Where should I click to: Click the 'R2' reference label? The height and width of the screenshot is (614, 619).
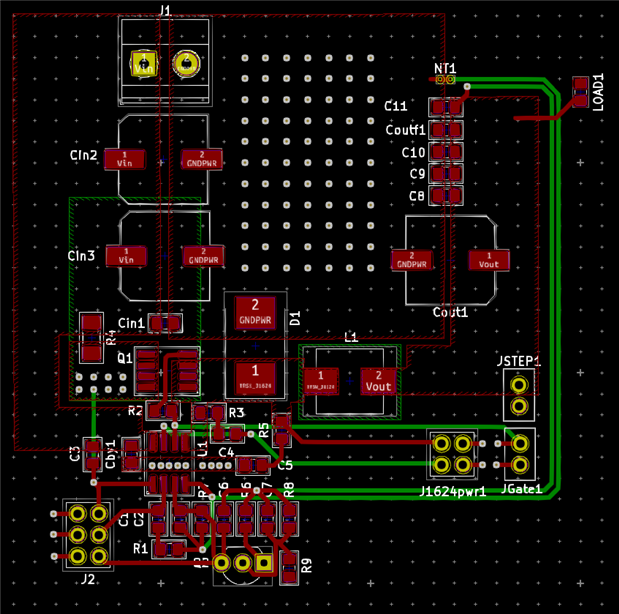[x=135, y=411]
